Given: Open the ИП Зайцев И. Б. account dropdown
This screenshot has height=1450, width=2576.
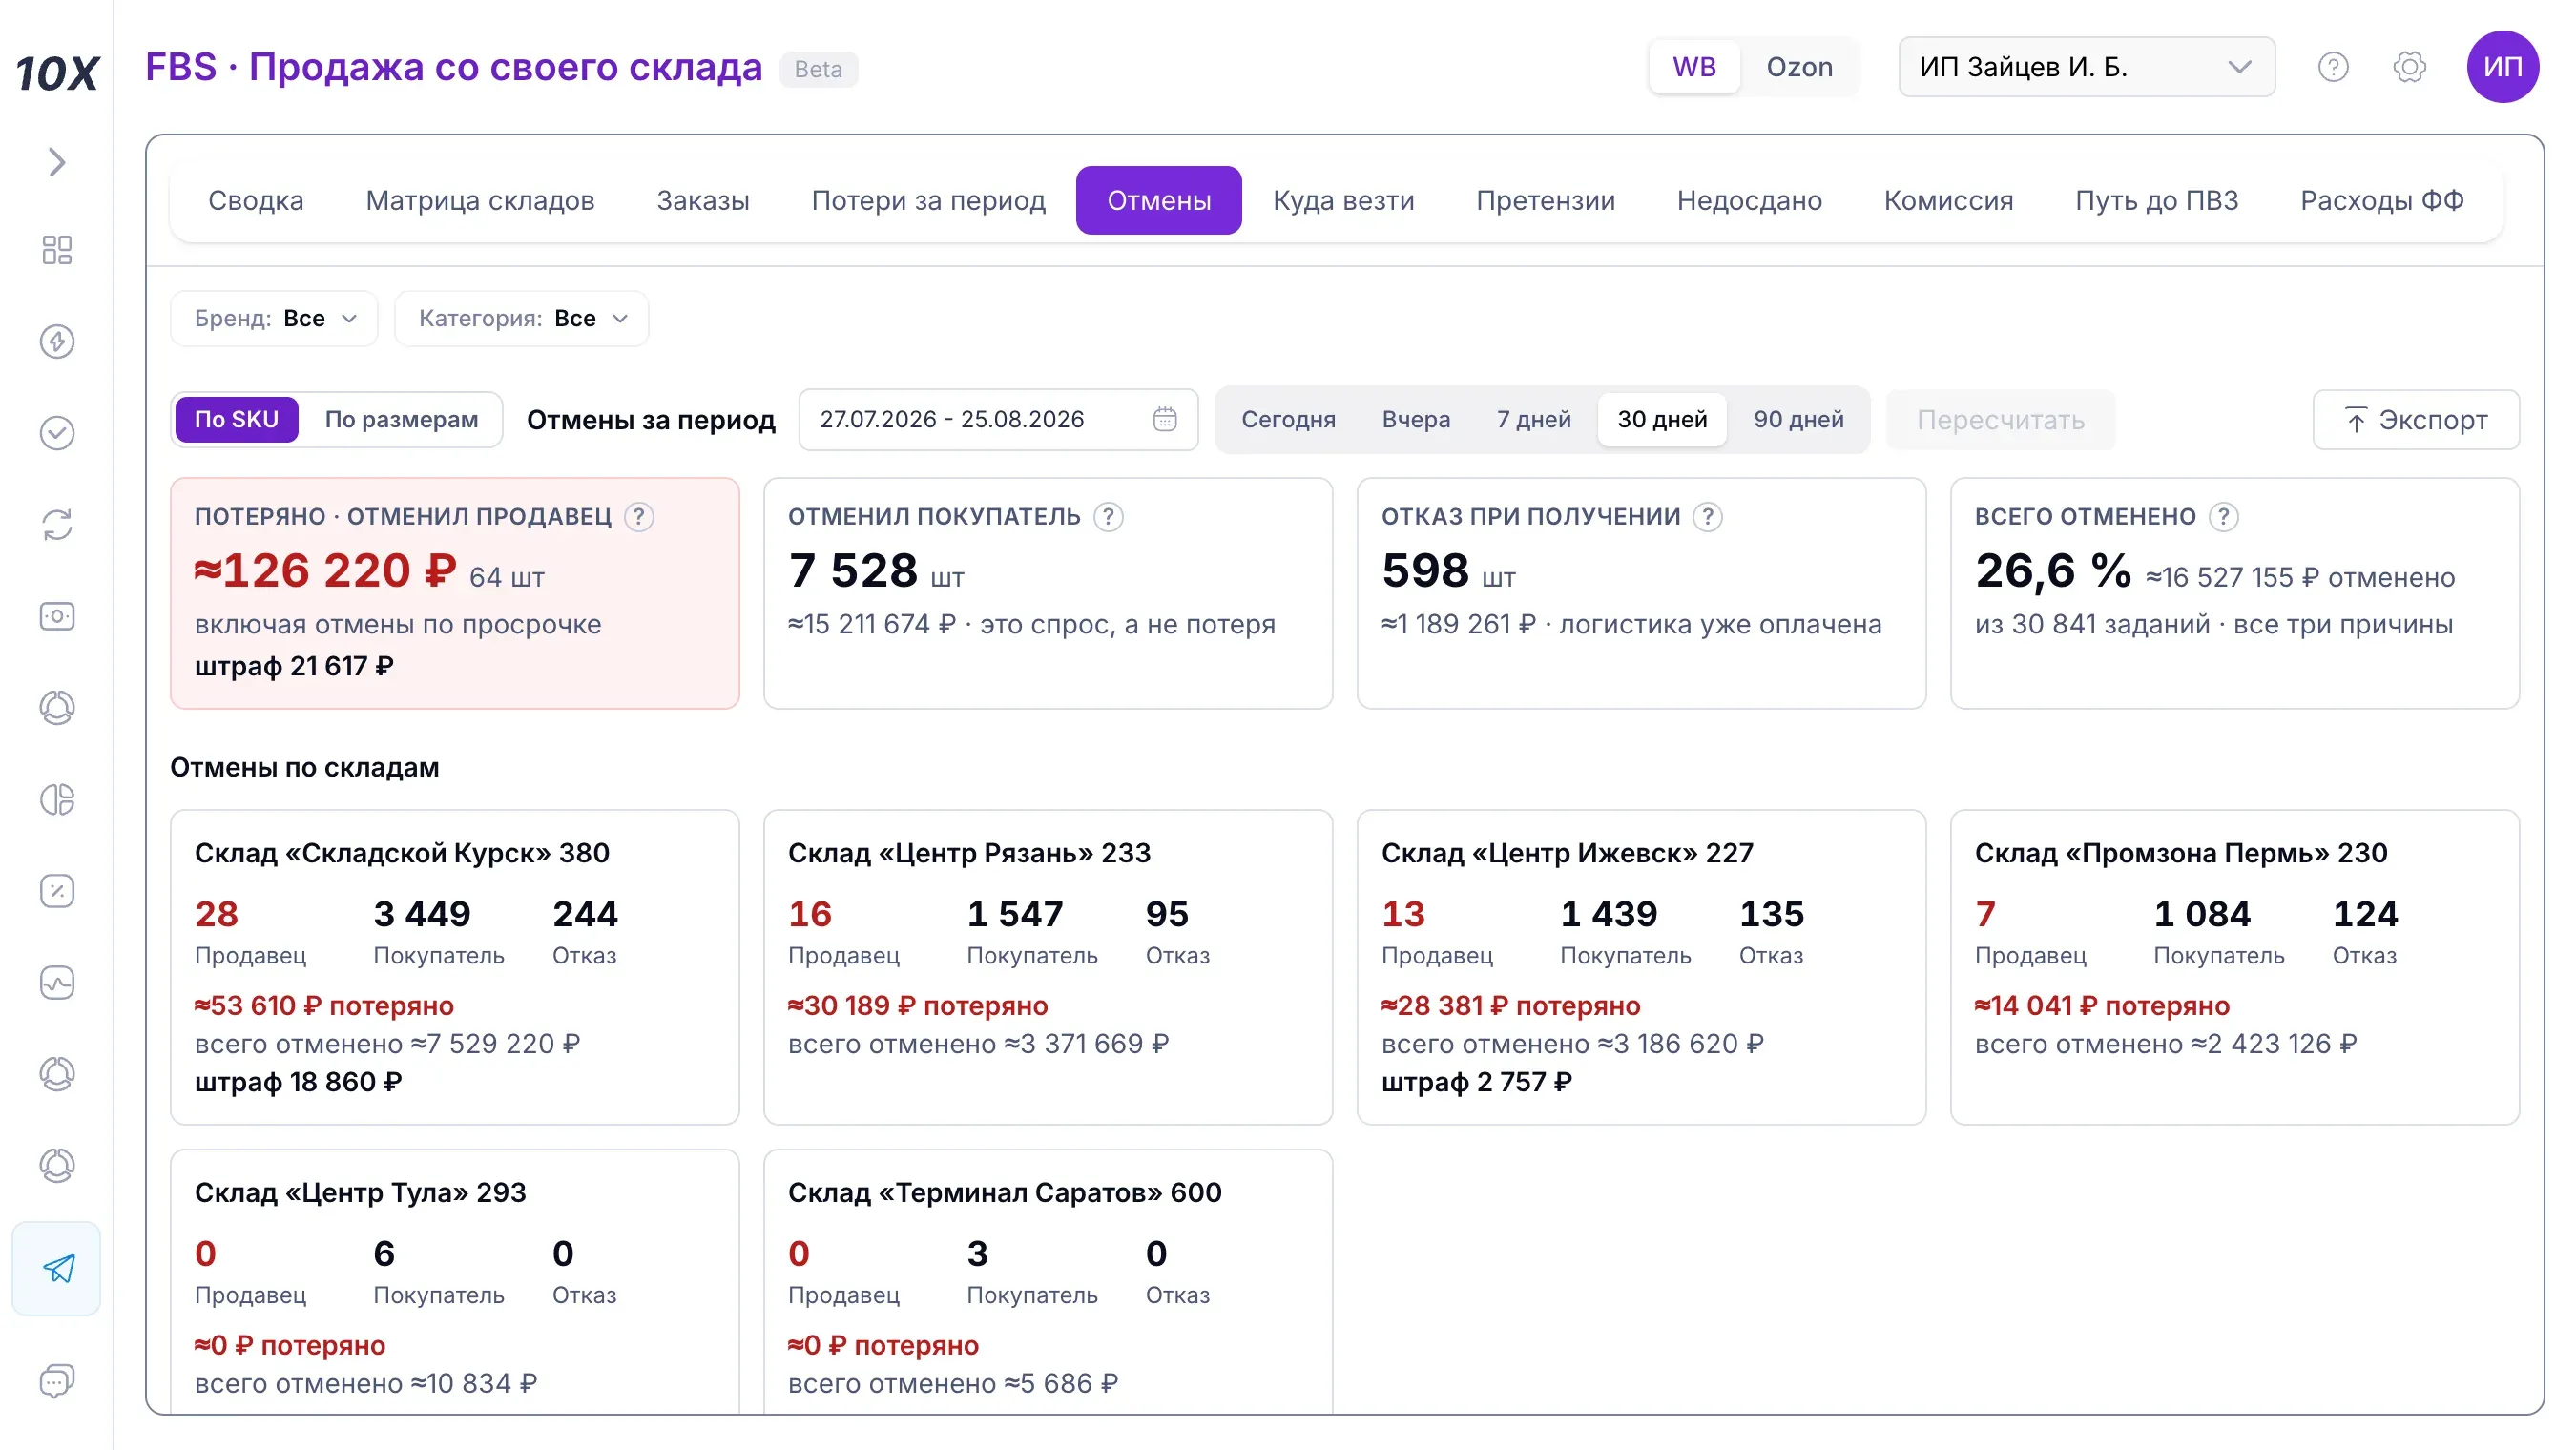Looking at the screenshot, I should point(2086,67).
